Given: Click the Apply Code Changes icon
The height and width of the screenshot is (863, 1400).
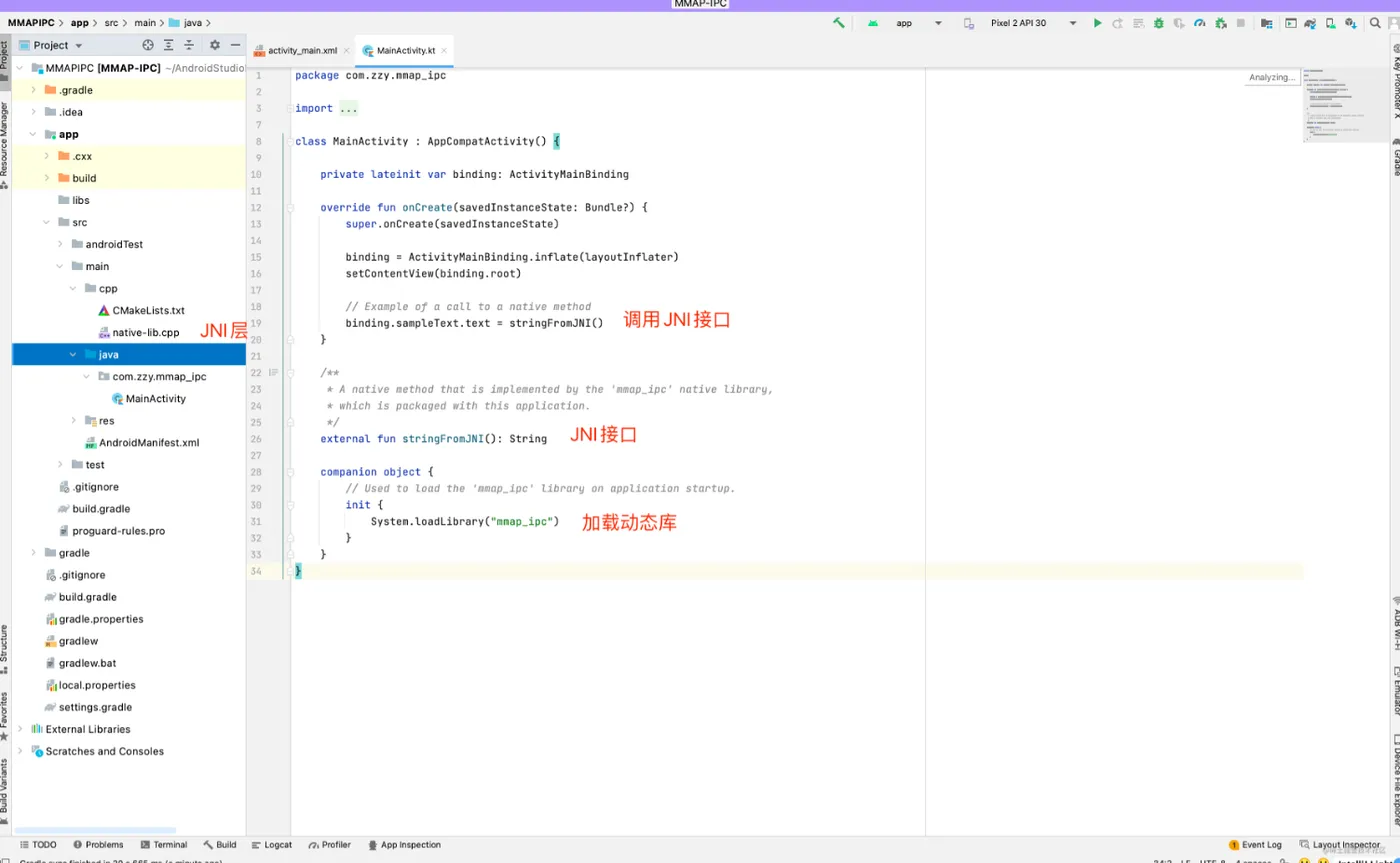Looking at the screenshot, I should pos(1138,23).
